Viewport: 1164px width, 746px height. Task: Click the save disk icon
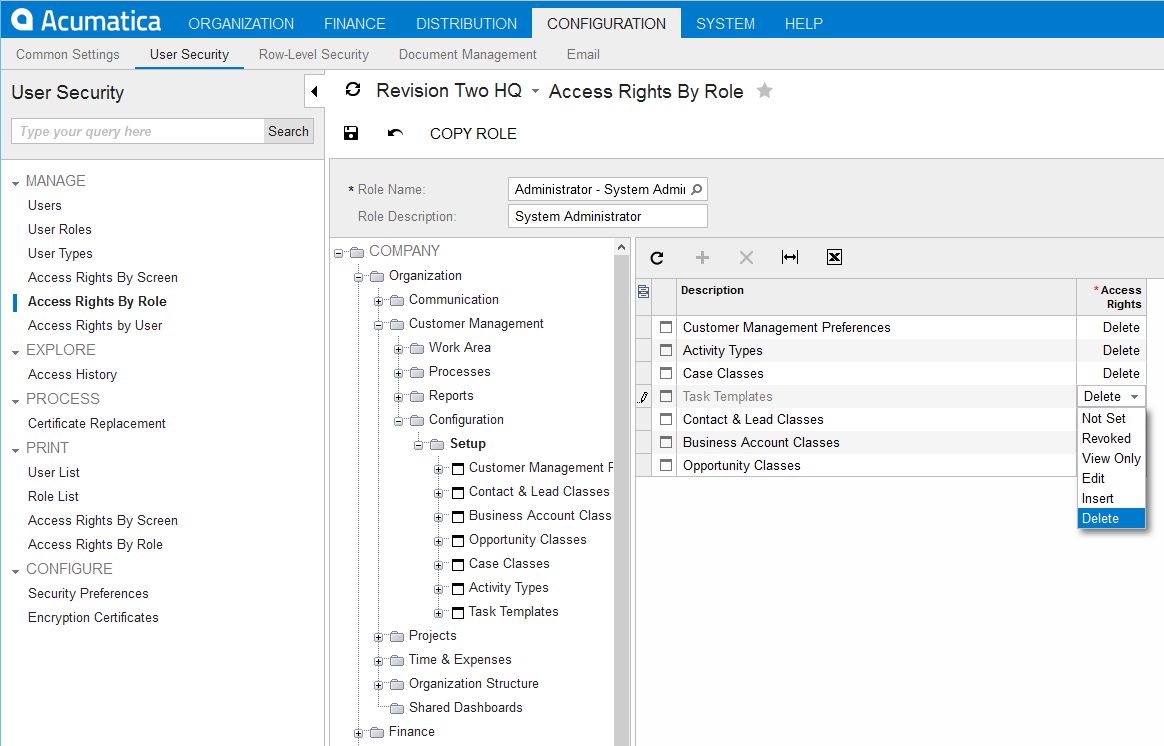click(351, 133)
